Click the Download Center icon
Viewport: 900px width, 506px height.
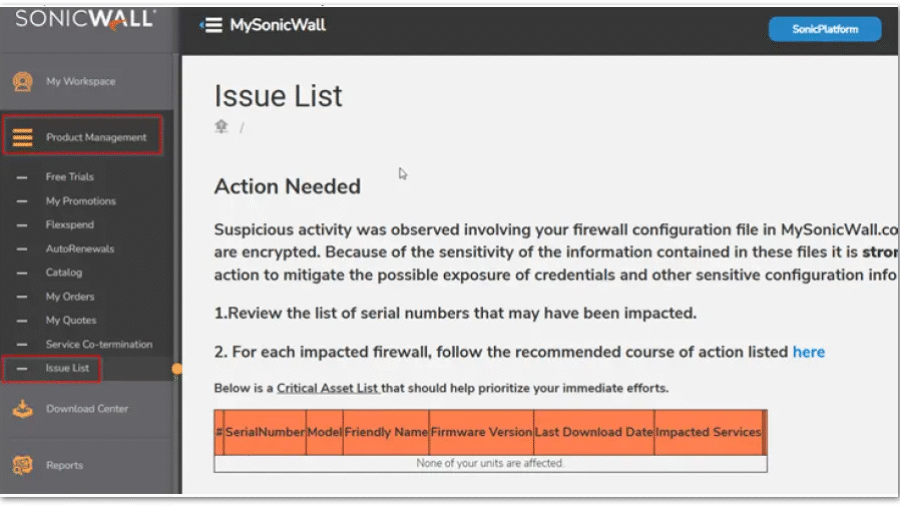(22, 408)
